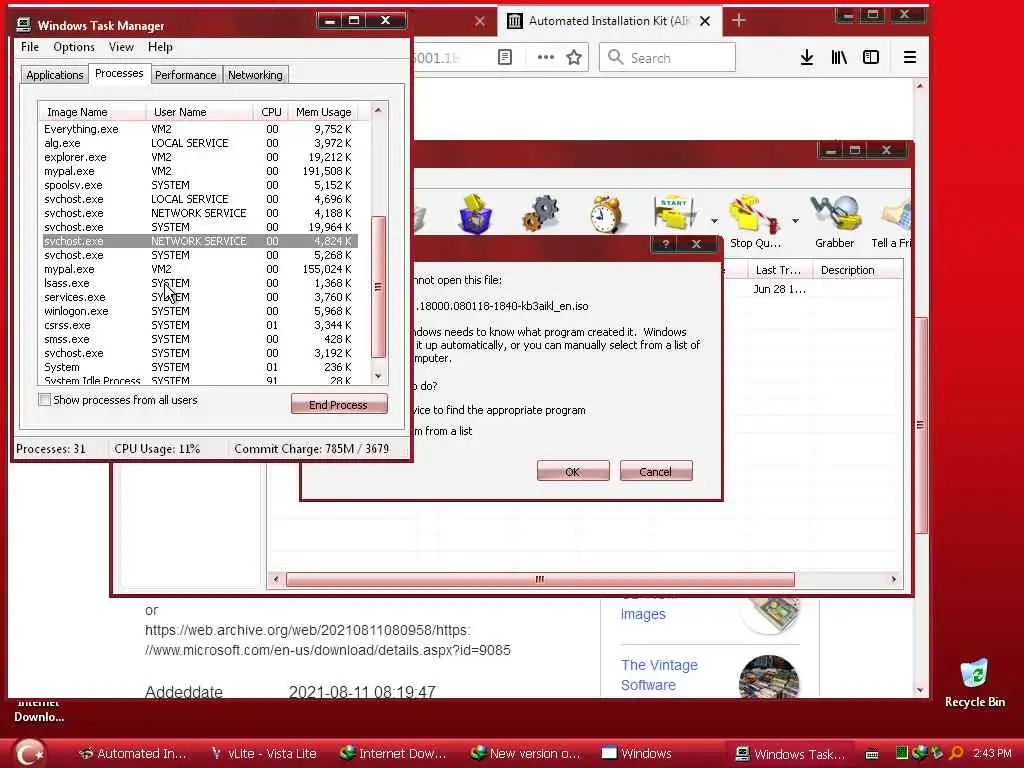The width and height of the screenshot is (1024, 768).
Task: Click the help question mark in the dialog
Action: point(665,244)
